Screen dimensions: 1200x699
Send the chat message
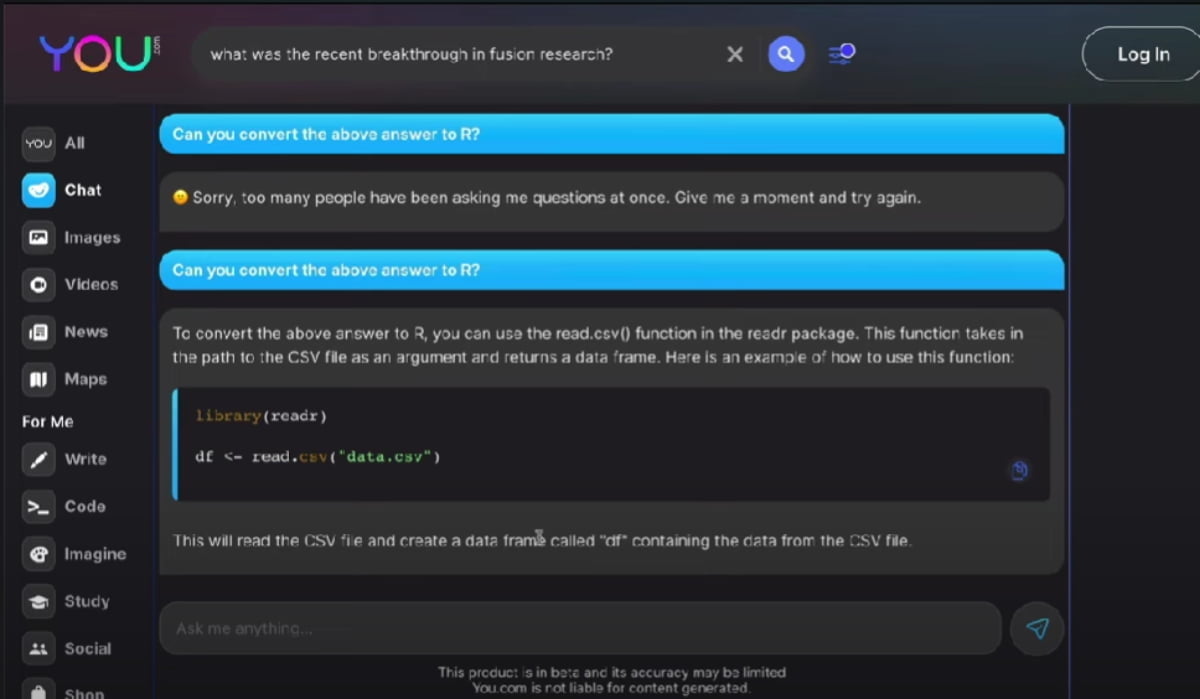coord(1037,628)
